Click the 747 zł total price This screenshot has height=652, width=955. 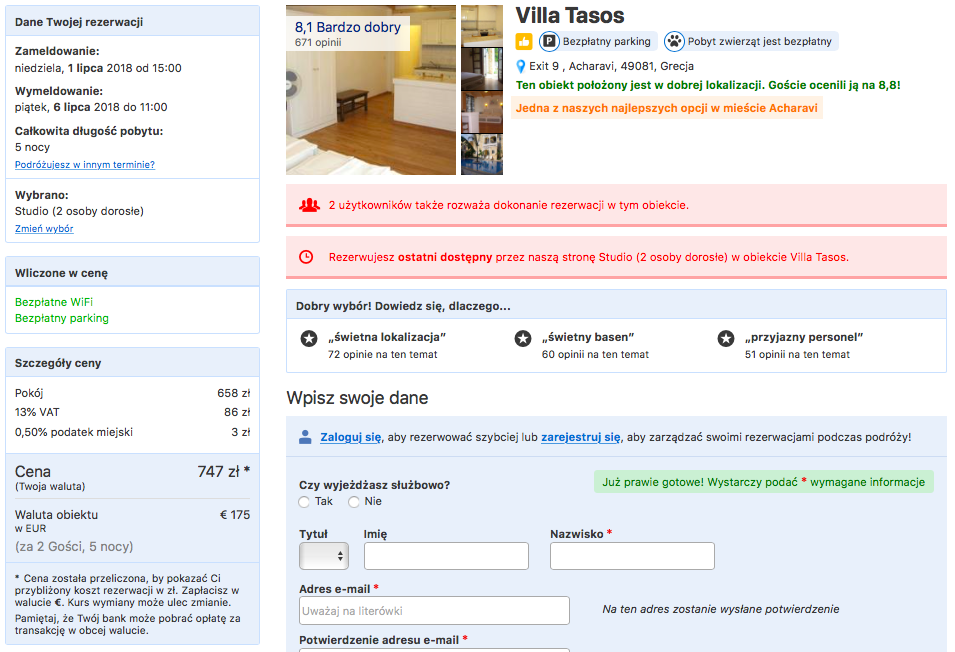(224, 471)
